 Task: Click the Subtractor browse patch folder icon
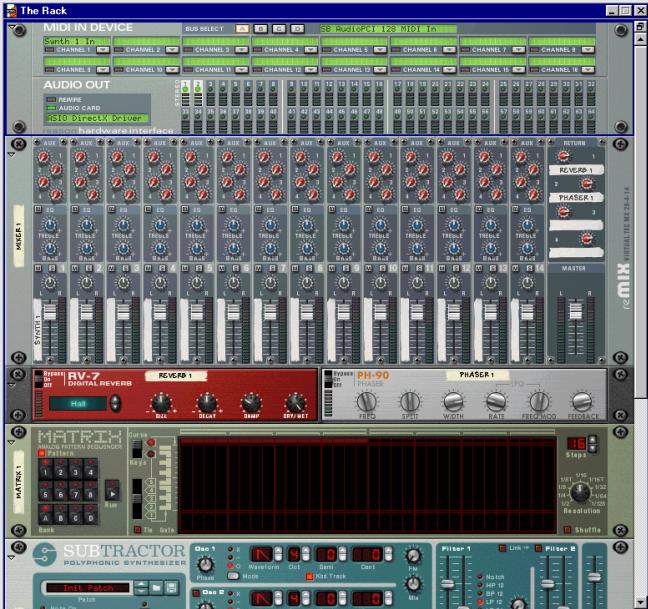tap(156, 587)
